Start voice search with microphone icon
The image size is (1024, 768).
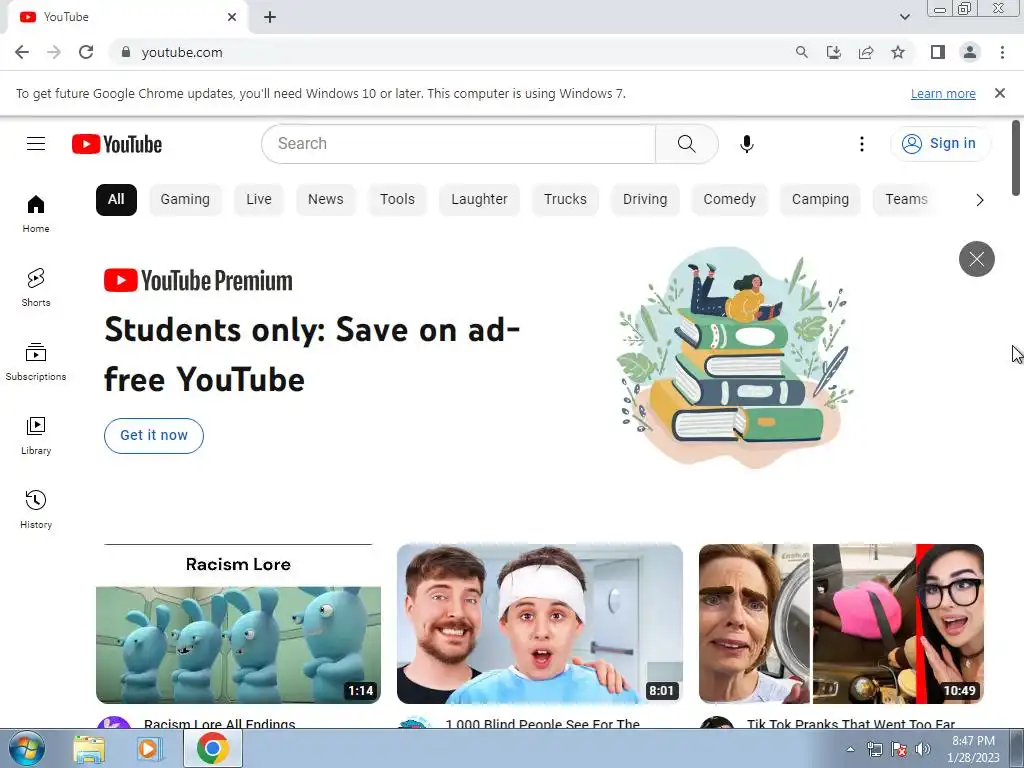[x=746, y=144]
